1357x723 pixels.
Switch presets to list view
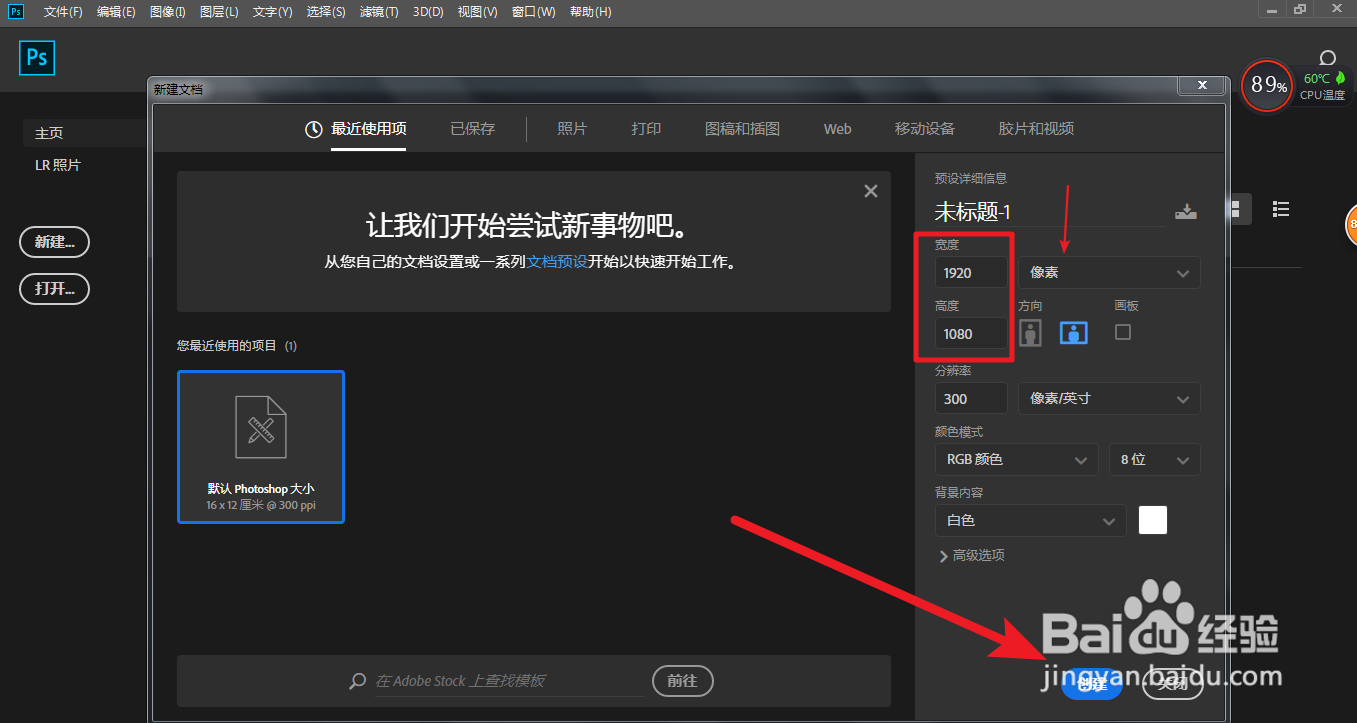pos(1280,209)
